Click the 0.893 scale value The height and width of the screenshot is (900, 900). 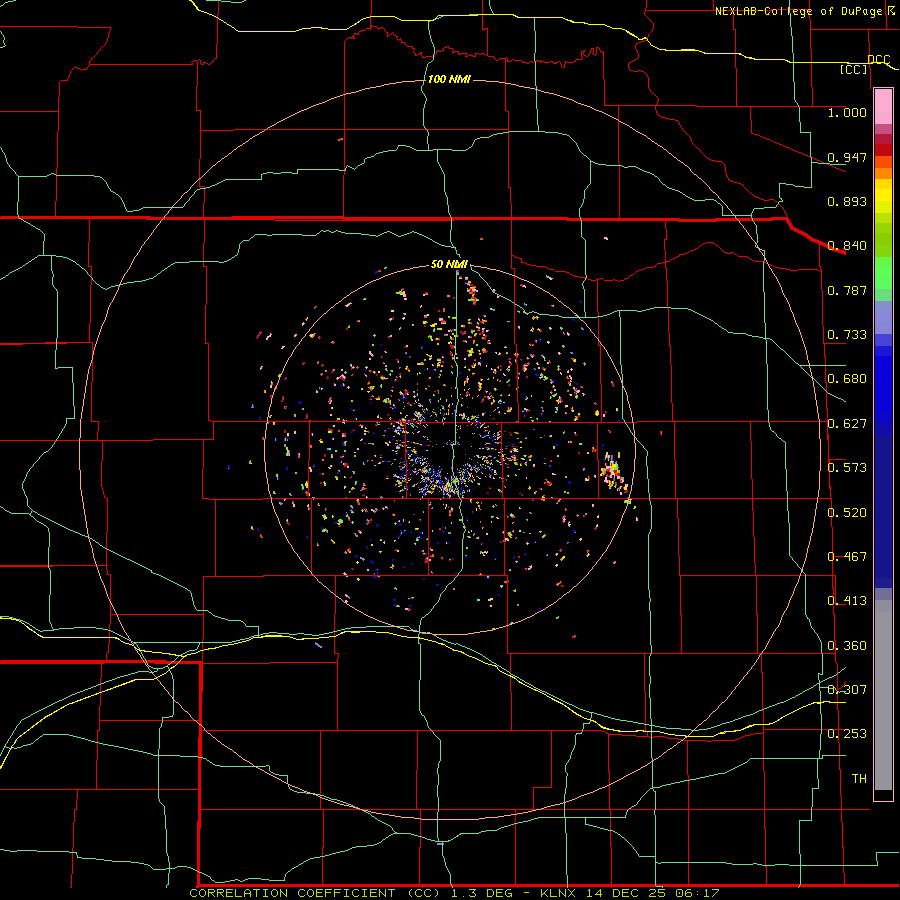(847, 201)
